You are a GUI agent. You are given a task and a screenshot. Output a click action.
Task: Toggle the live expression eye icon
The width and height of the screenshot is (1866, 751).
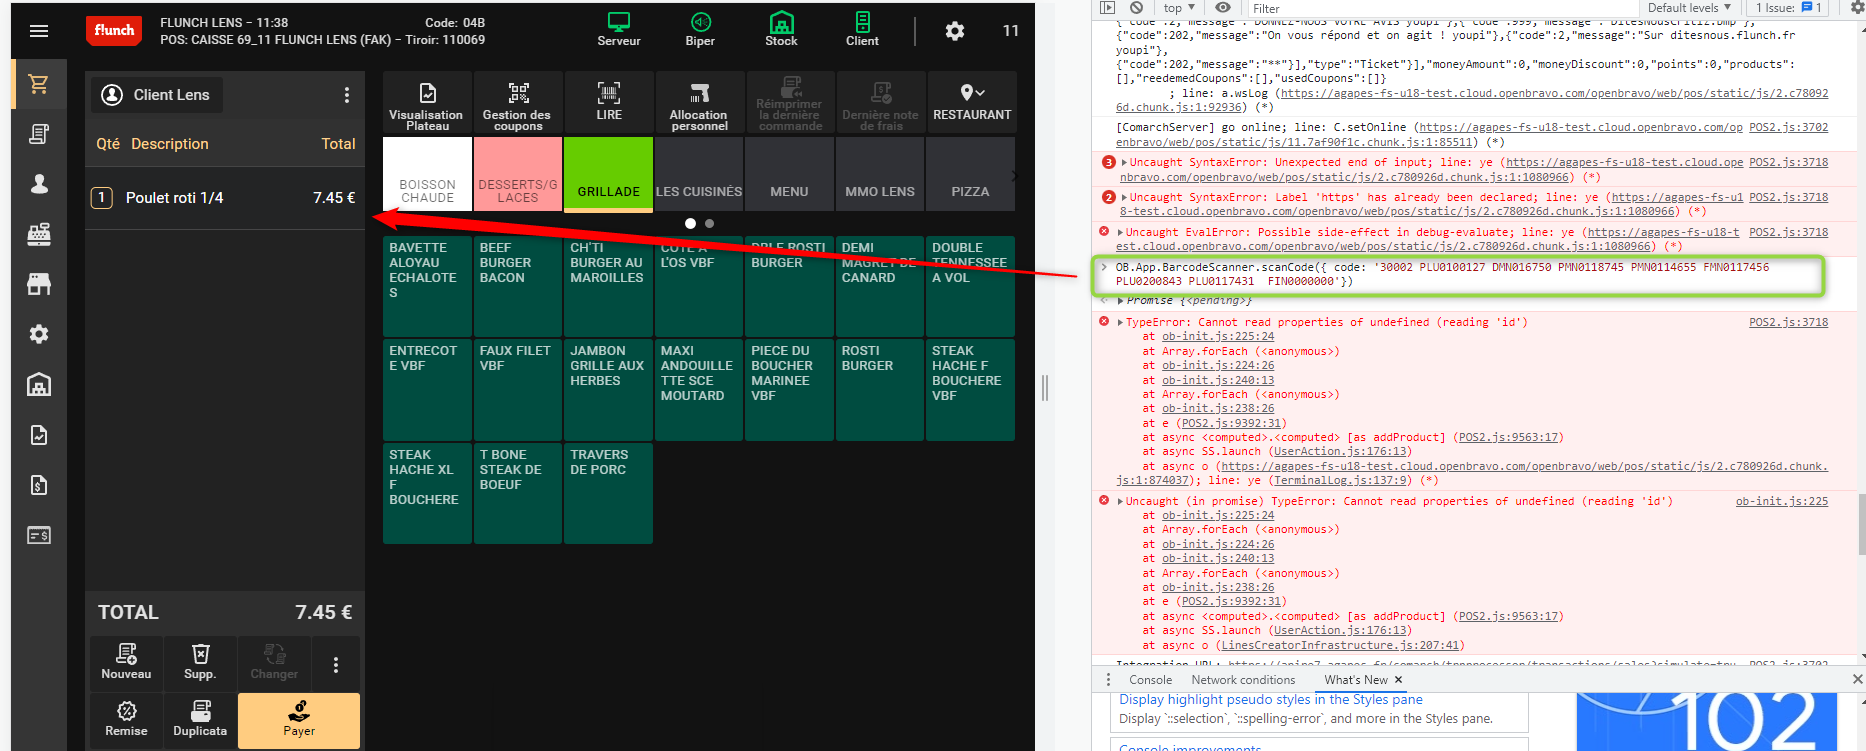(x=1222, y=8)
